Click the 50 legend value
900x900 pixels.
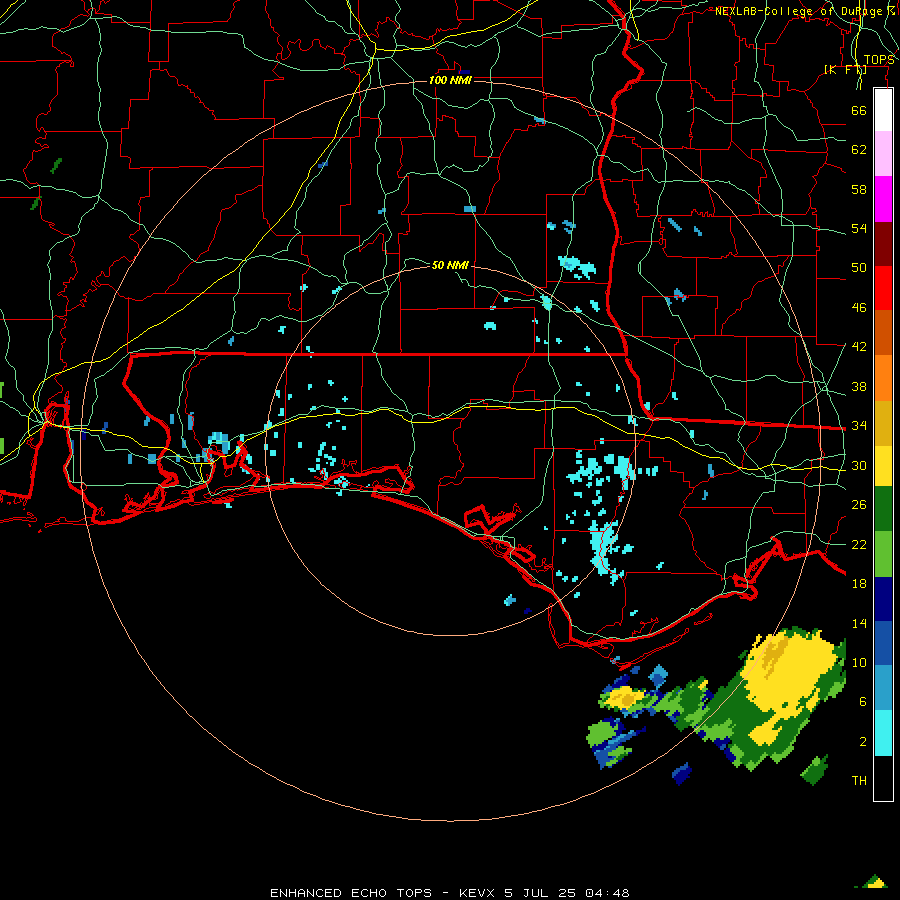click(859, 267)
